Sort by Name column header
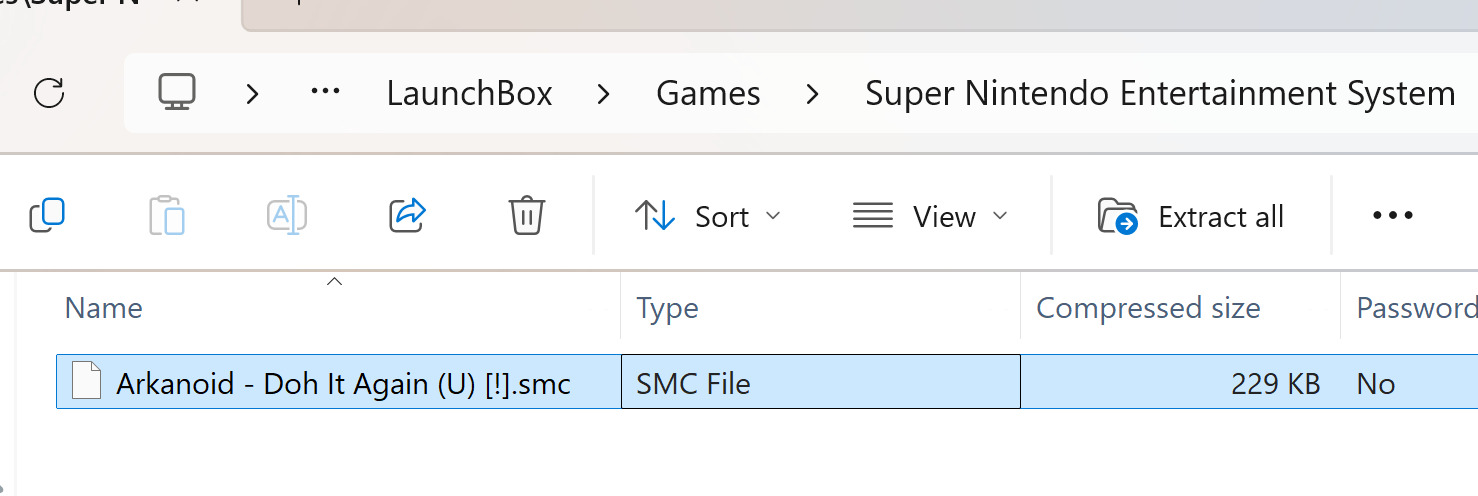Screen dimensions: 1478x496 pos(338,308)
